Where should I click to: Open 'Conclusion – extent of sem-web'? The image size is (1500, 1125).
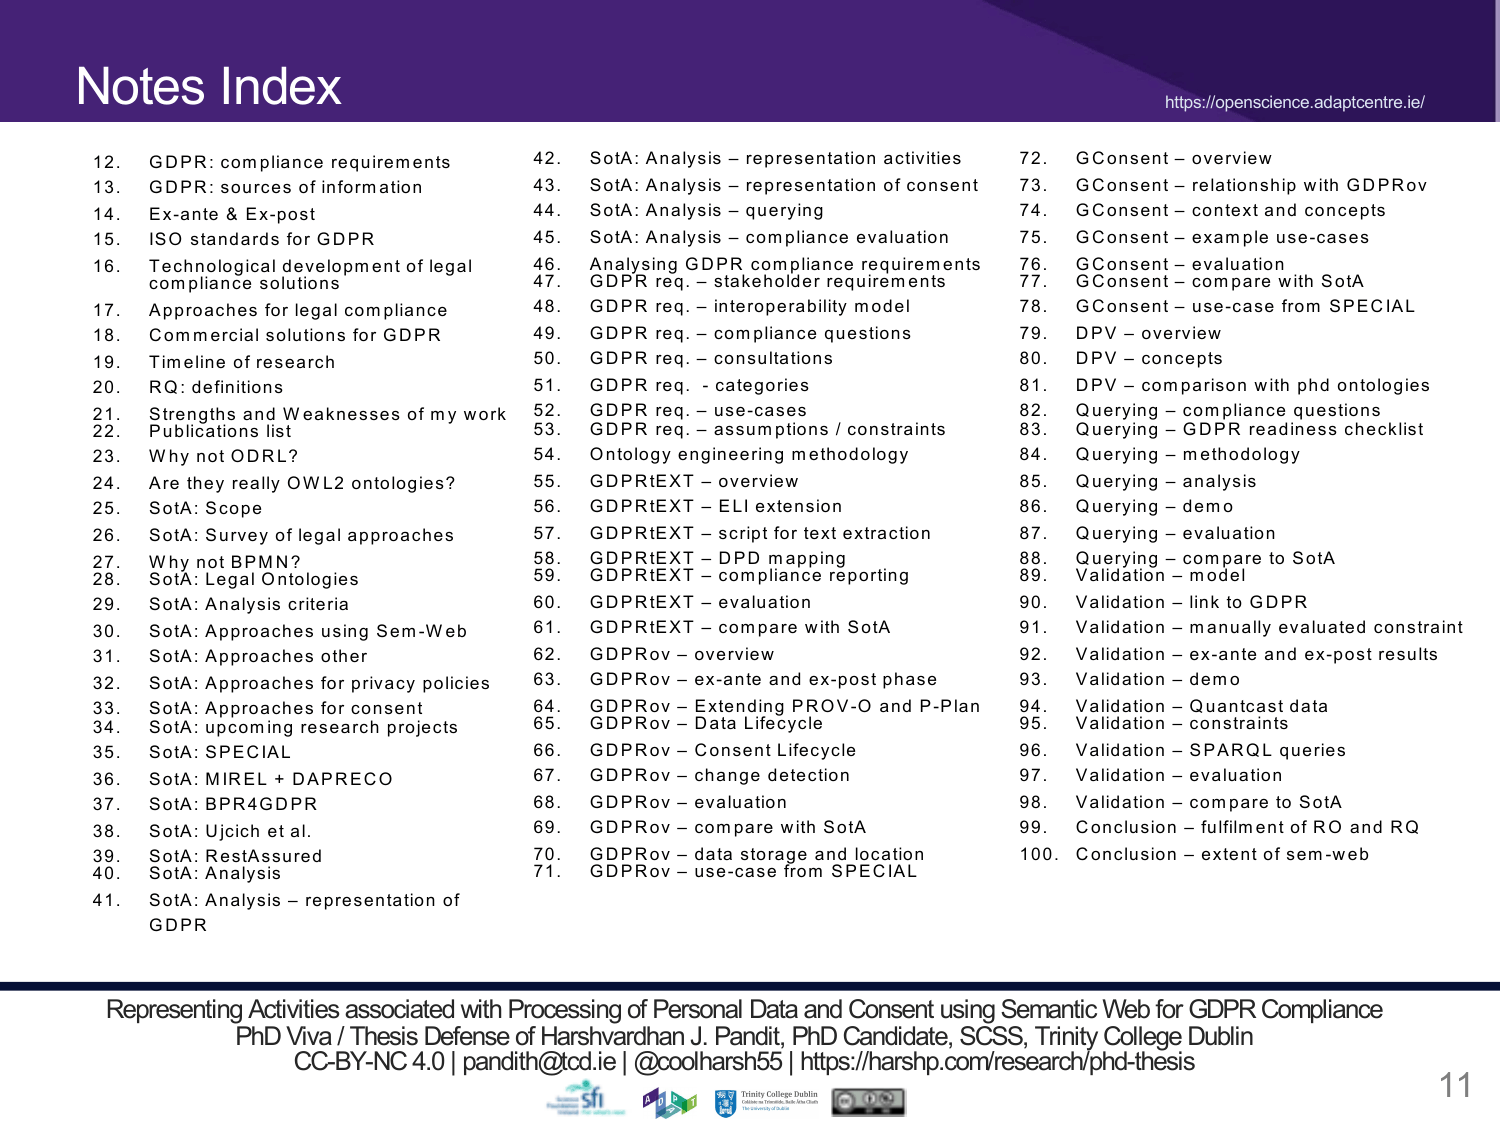pyautogui.click(x=1223, y=854)
